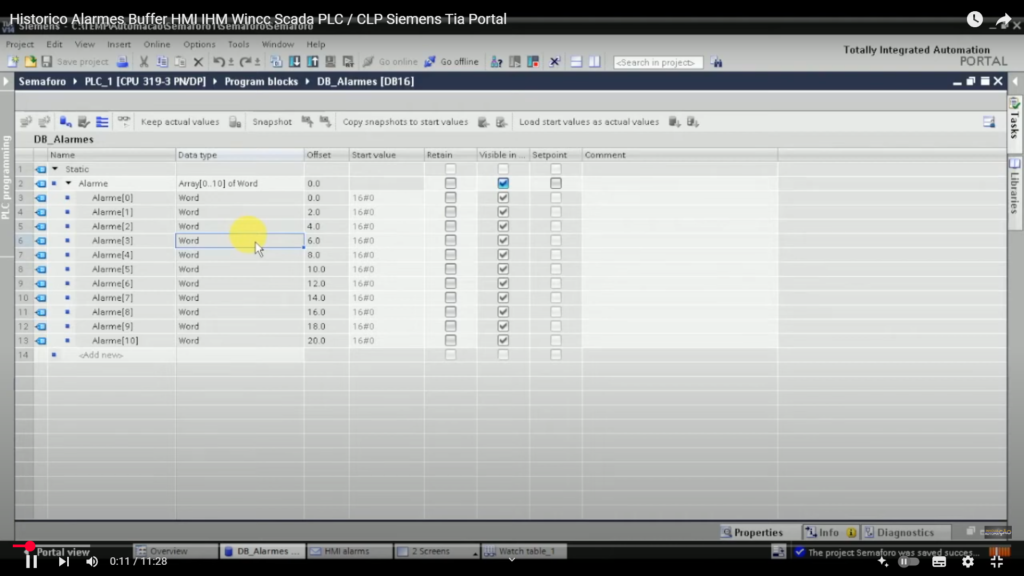Screen dimensions: 1024x576
Task: Click the Undo arrow icon
Action: (x=219, y=62)
